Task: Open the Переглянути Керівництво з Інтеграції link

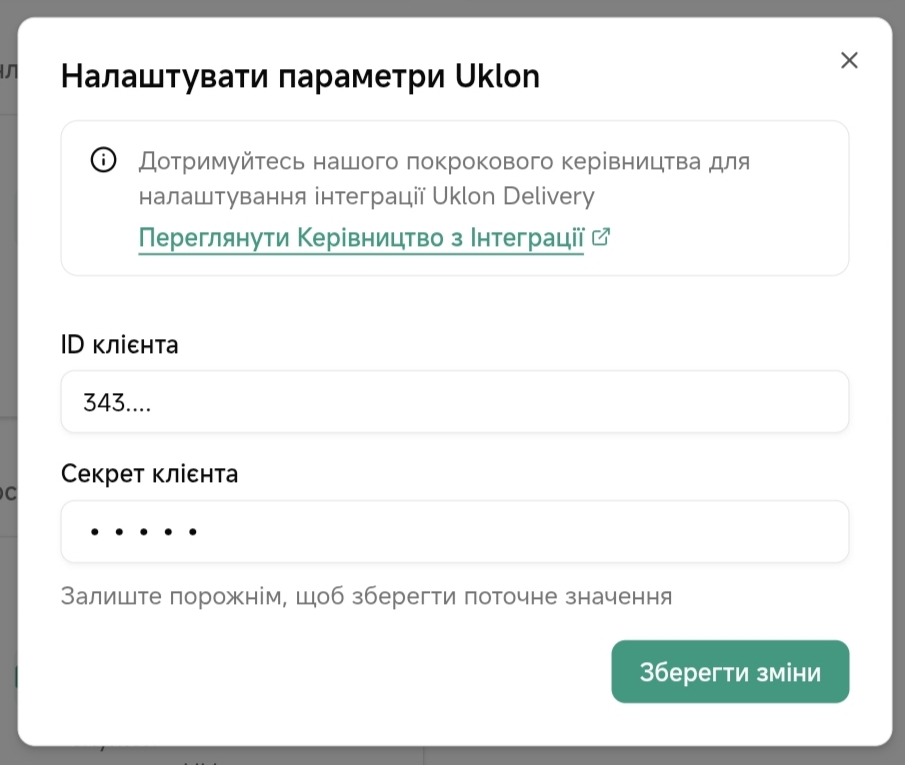Action: (x=360, y=239)
